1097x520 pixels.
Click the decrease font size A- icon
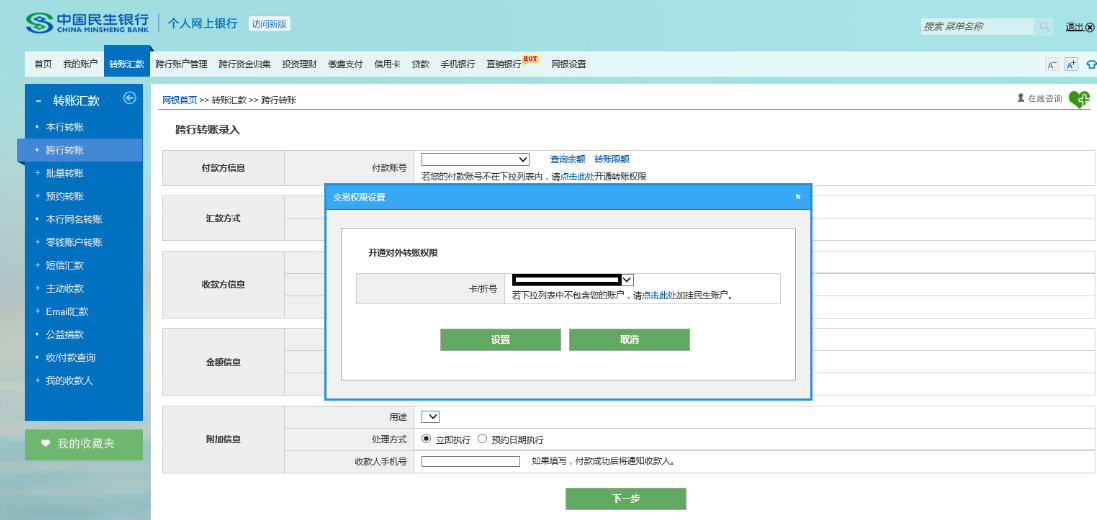[1052, 64]
